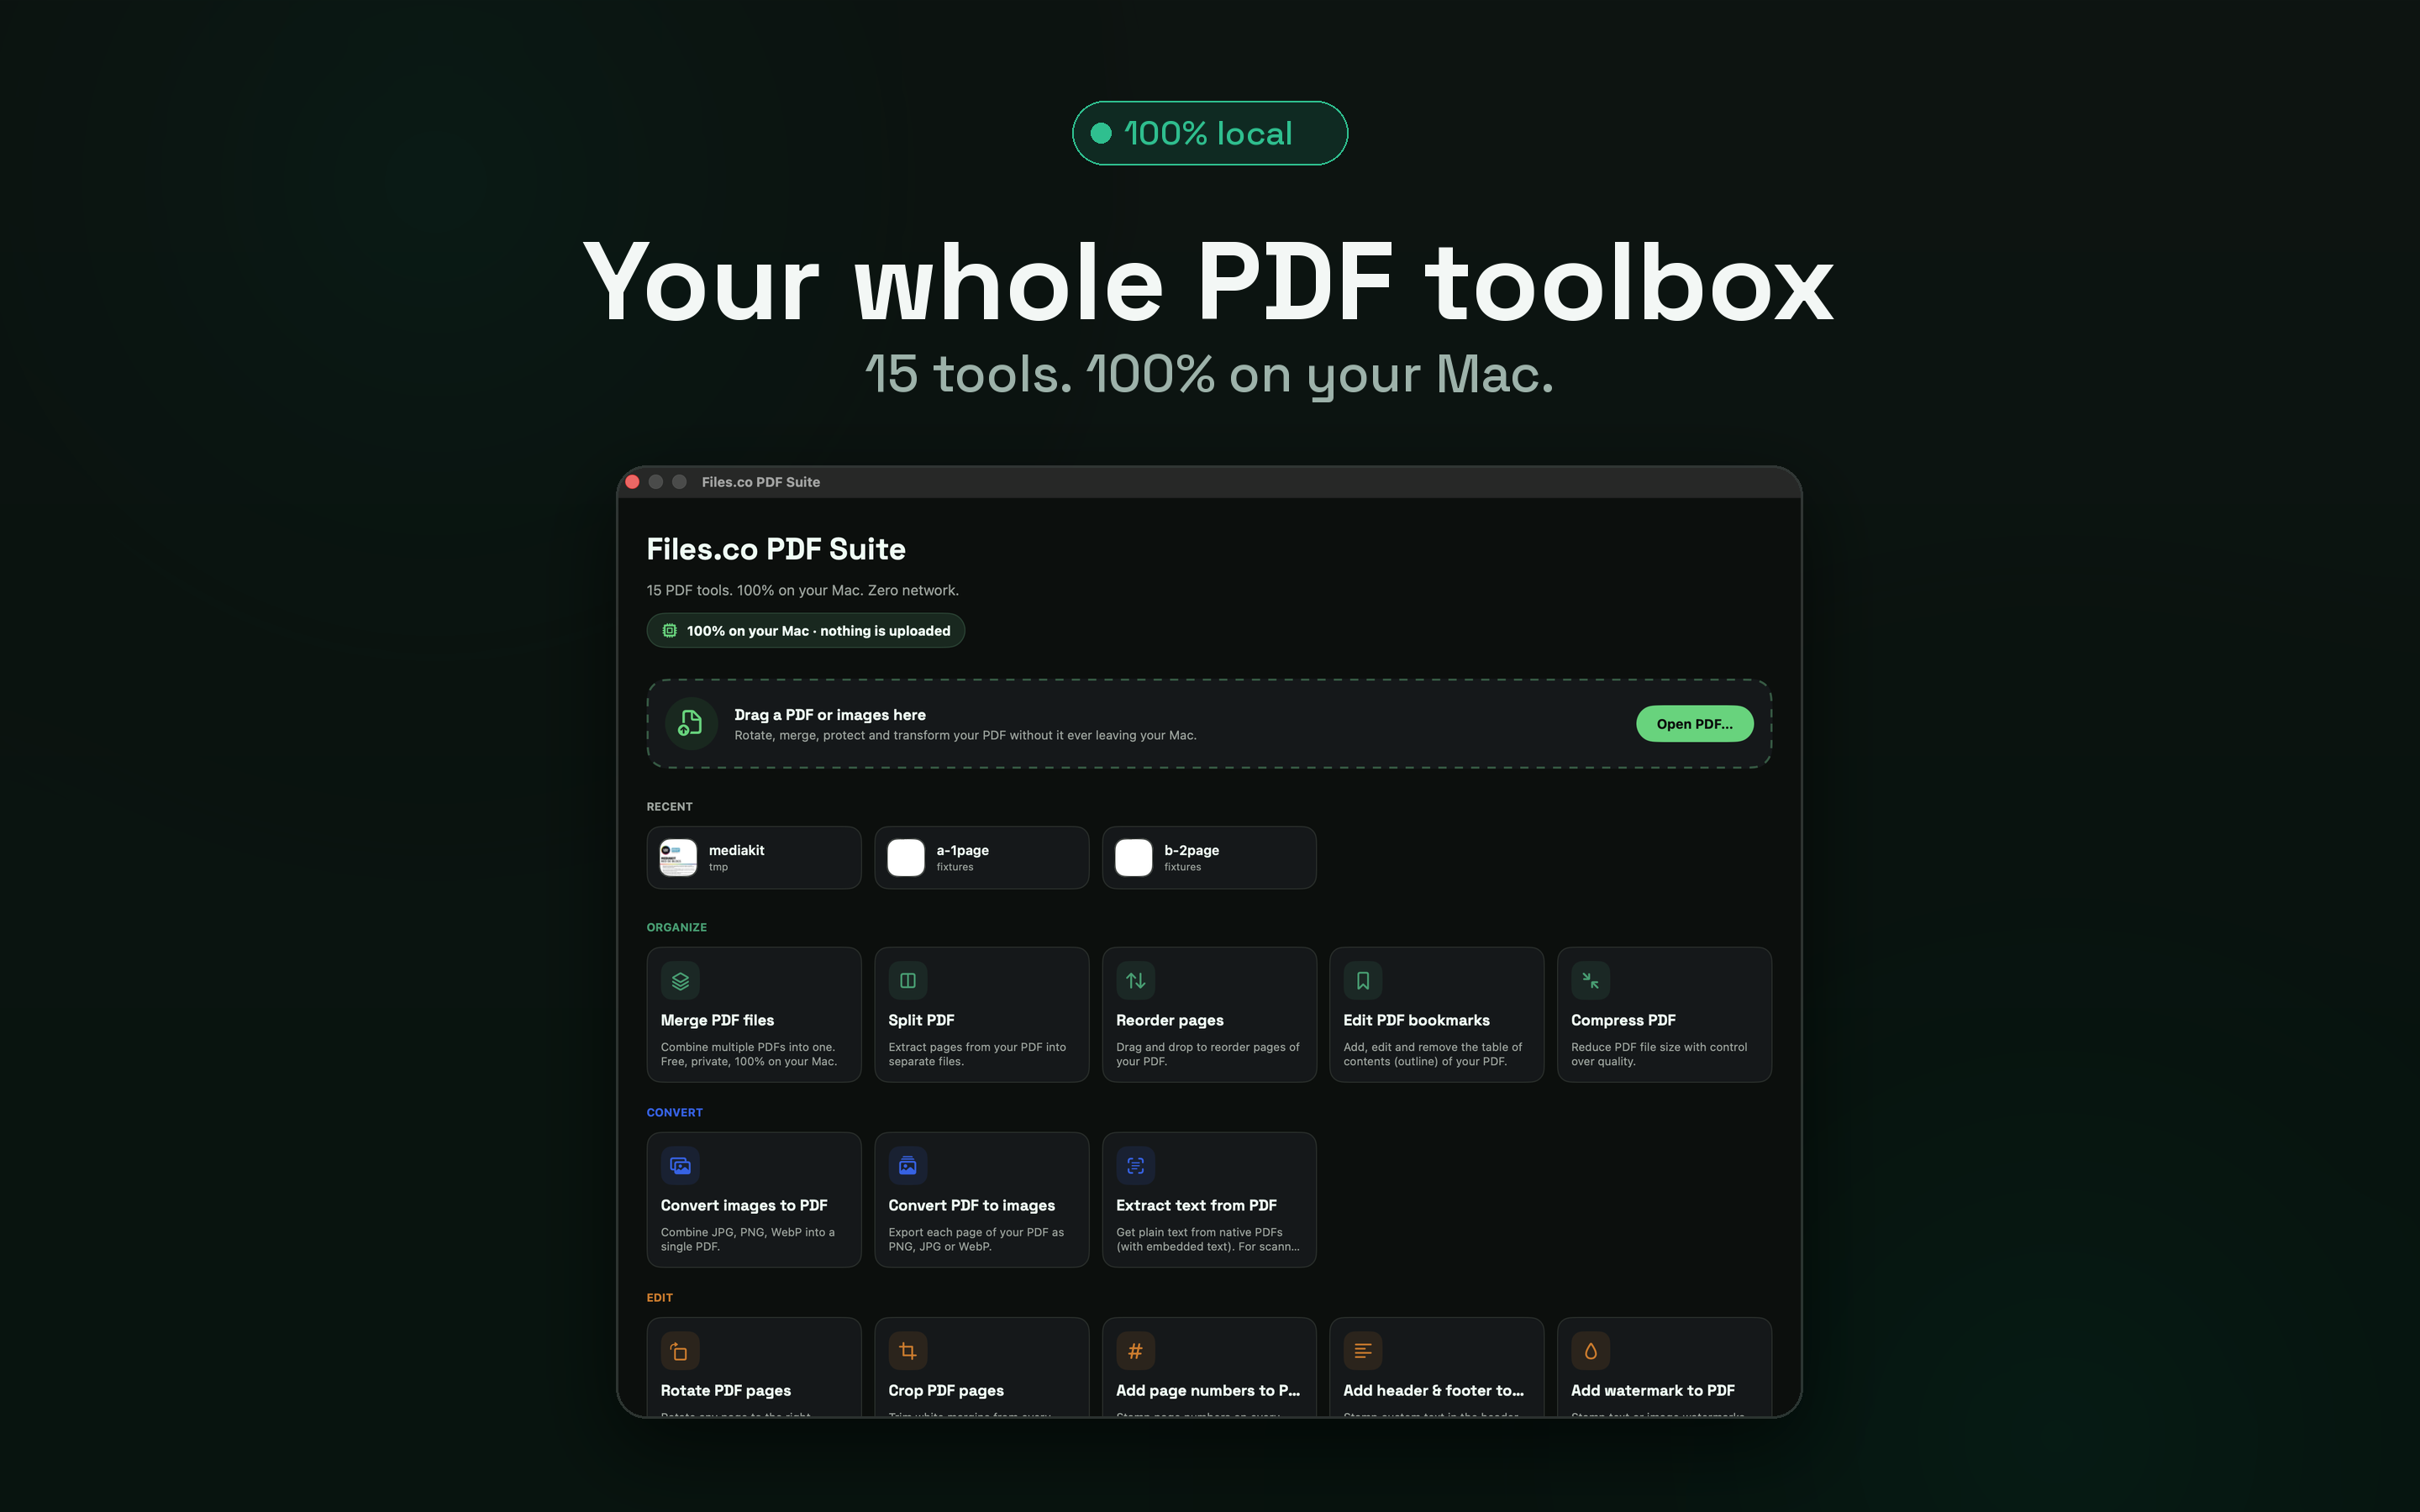Click the Rotate PDF pages icon
This screenshot has height=1512, width=2420.
point(680,1351)
